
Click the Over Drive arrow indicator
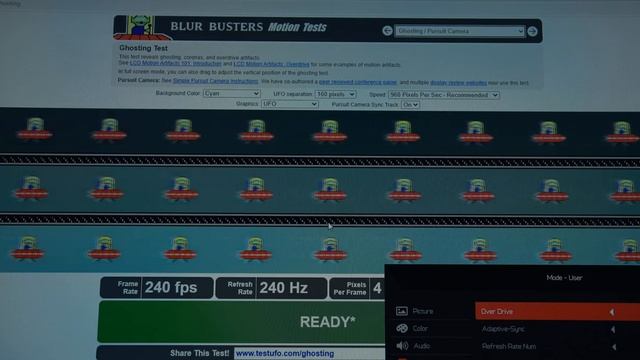(x=612, y=312)
